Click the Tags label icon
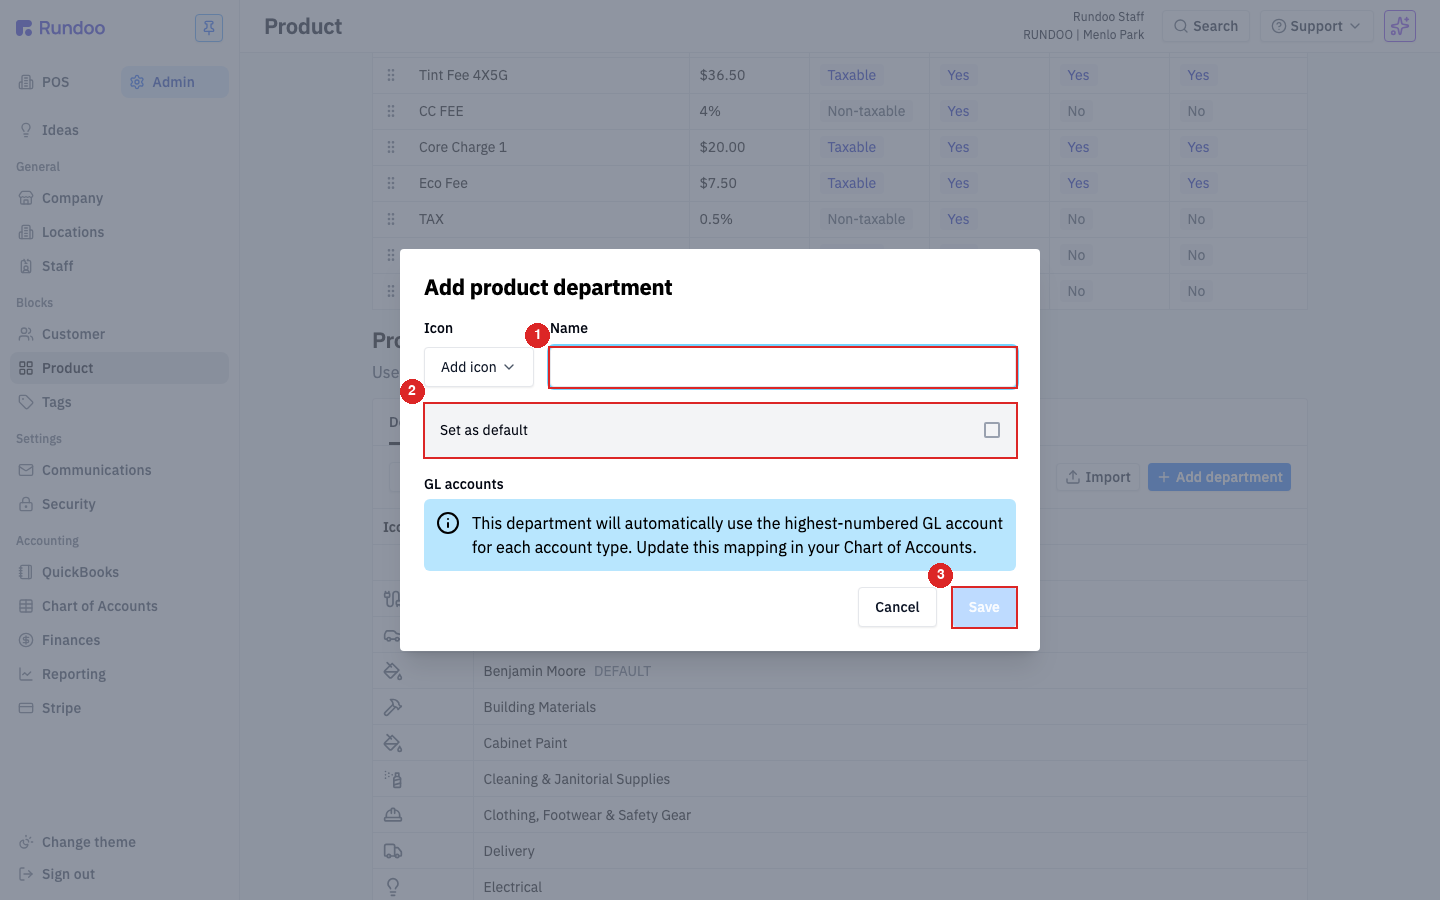1440x900 pixels. tap(26, 402)
